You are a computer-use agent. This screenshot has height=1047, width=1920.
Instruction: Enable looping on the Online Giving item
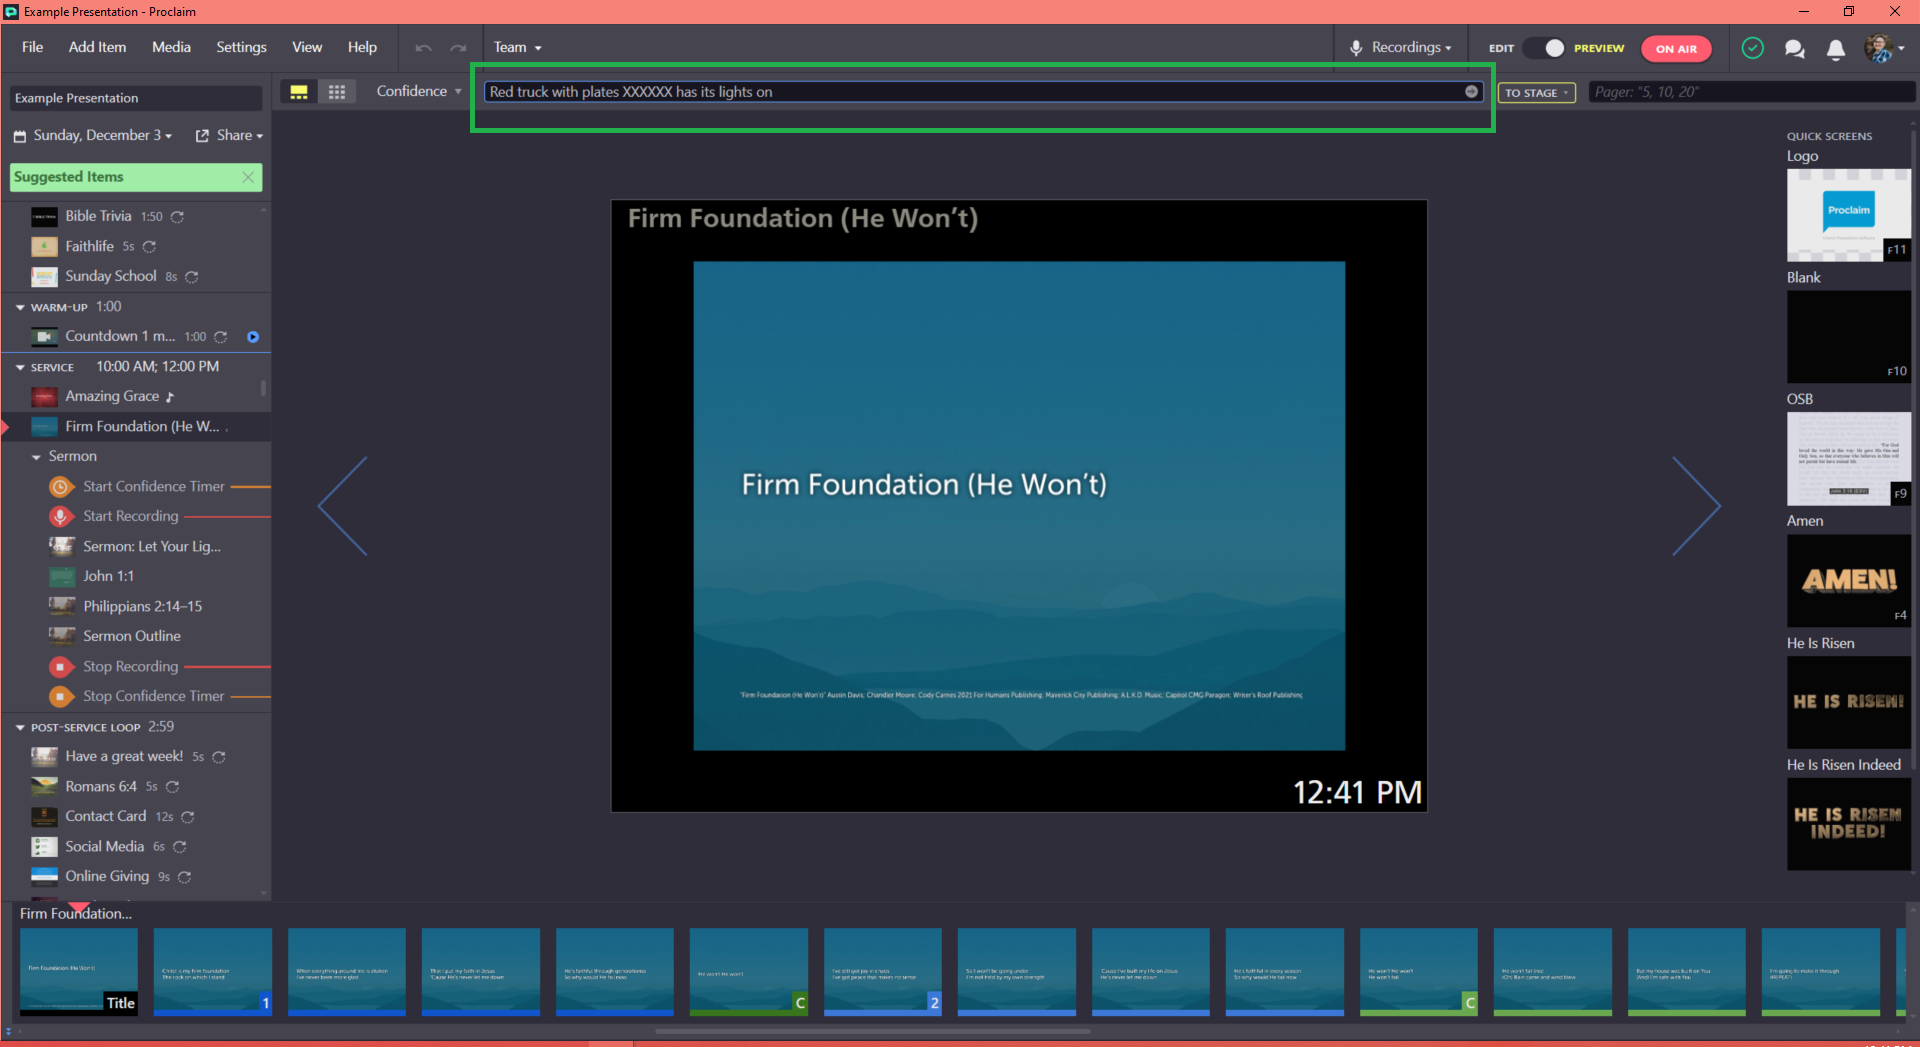[184, 877]
